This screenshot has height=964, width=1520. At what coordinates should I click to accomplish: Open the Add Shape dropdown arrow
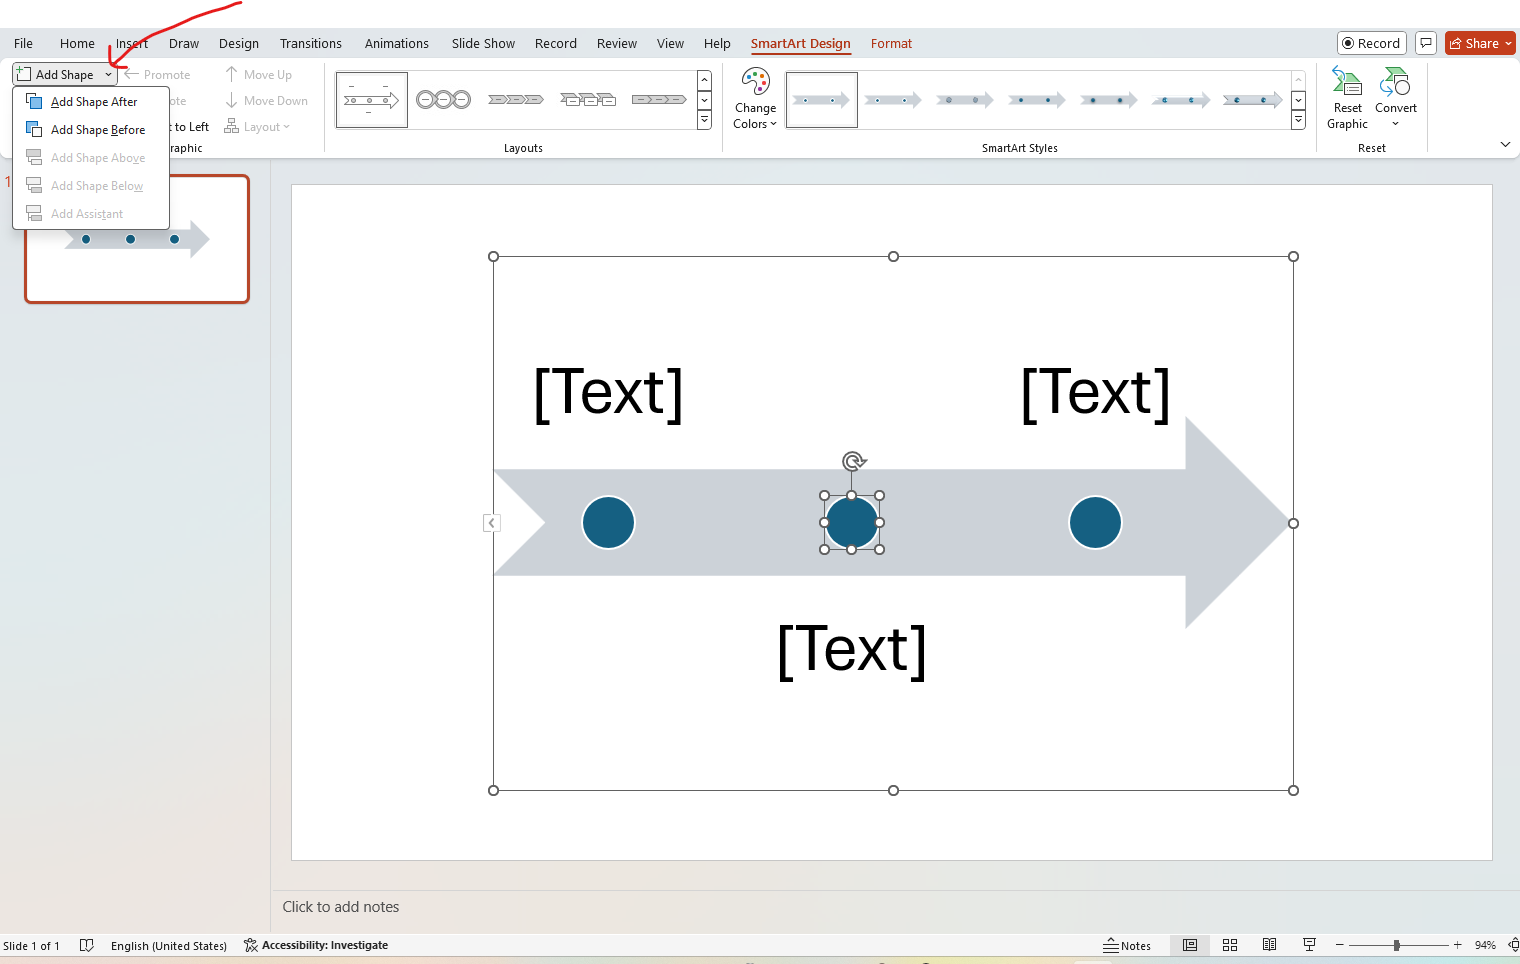click(109, 74)
